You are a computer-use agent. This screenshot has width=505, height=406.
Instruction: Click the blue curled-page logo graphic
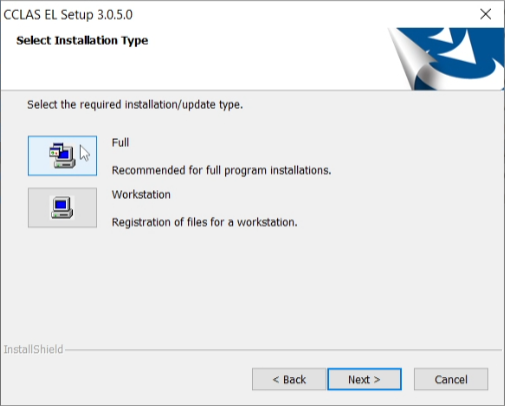pos(447,59)
